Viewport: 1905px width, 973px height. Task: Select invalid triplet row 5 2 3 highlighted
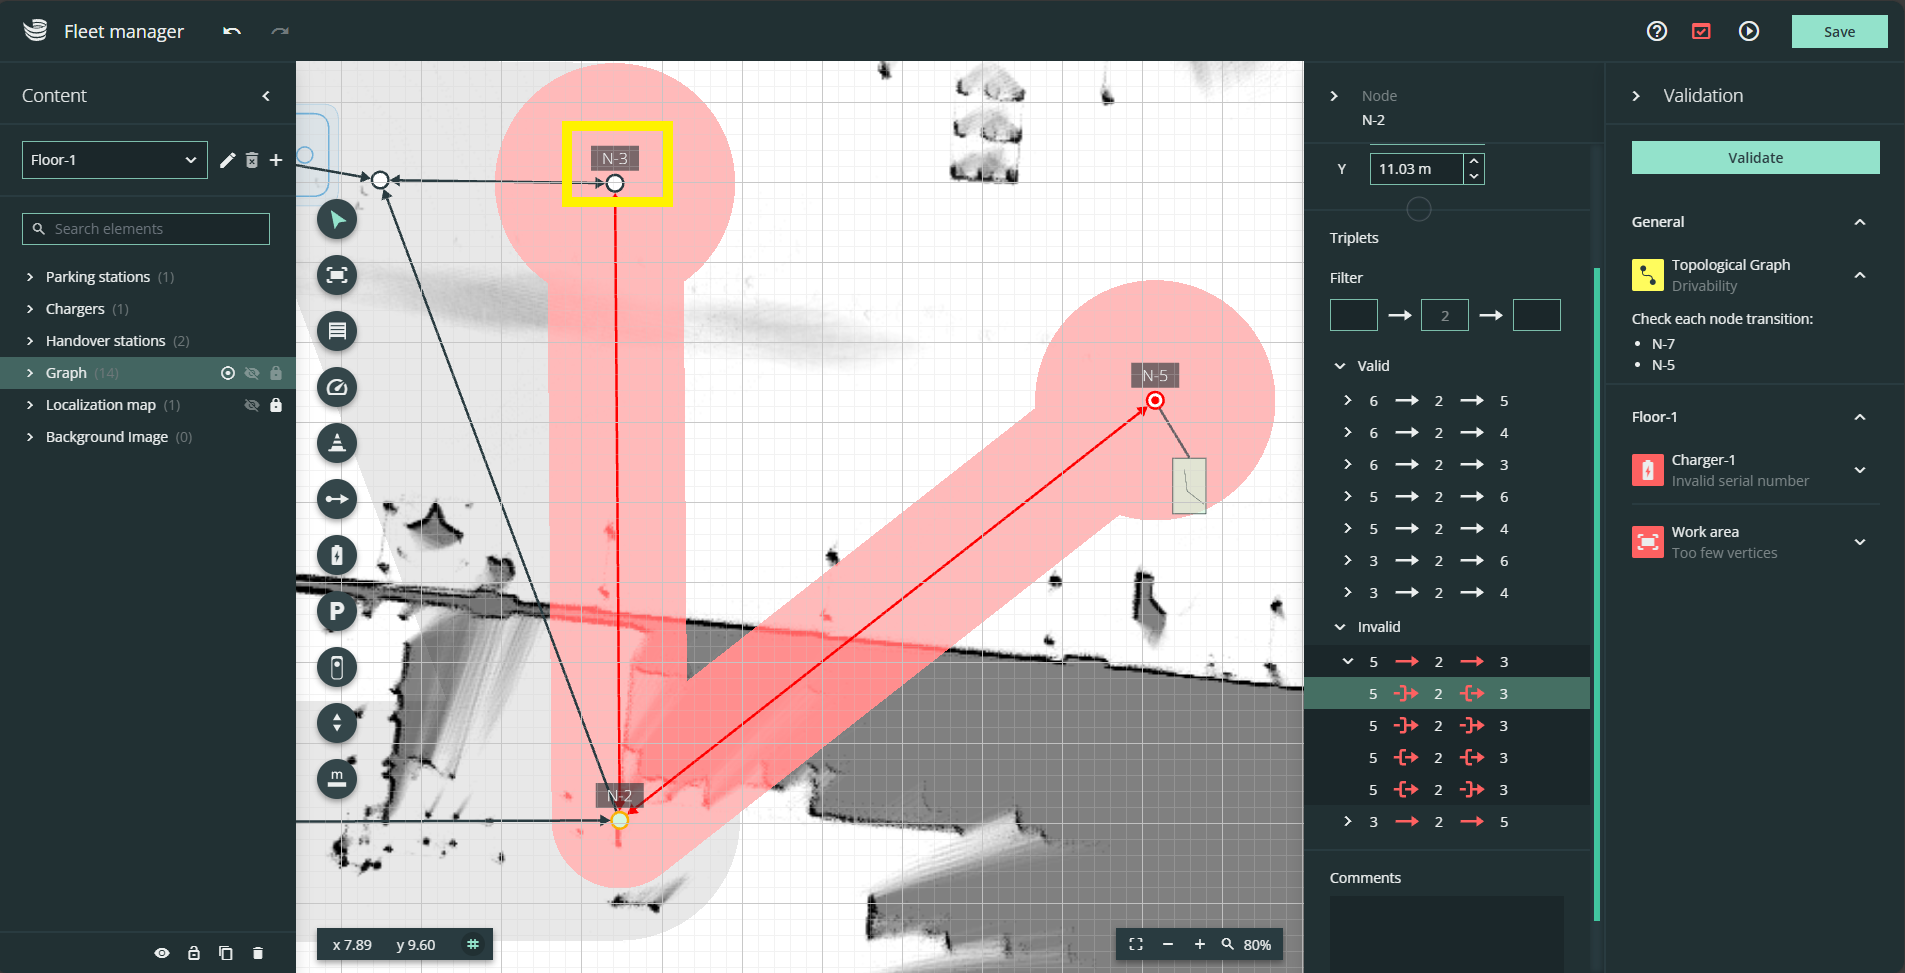coord(1446,694)
